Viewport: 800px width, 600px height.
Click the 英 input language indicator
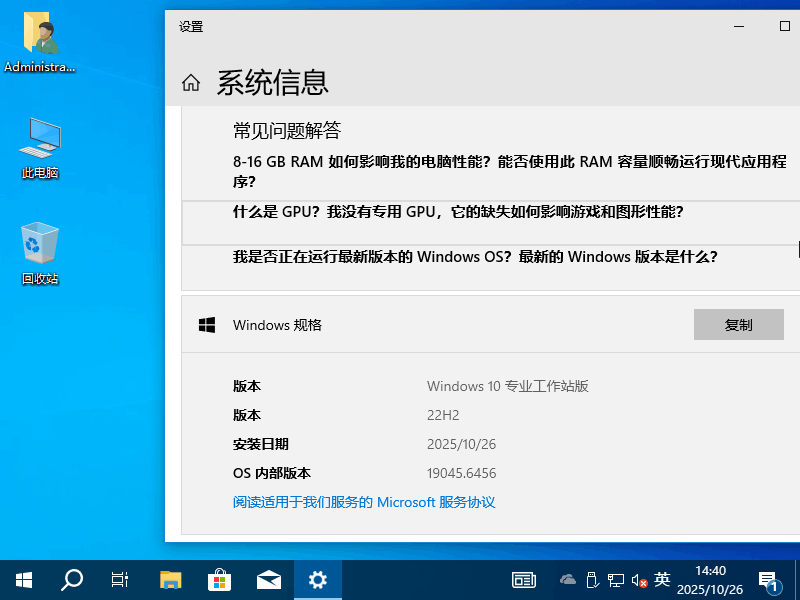(661, 579)
